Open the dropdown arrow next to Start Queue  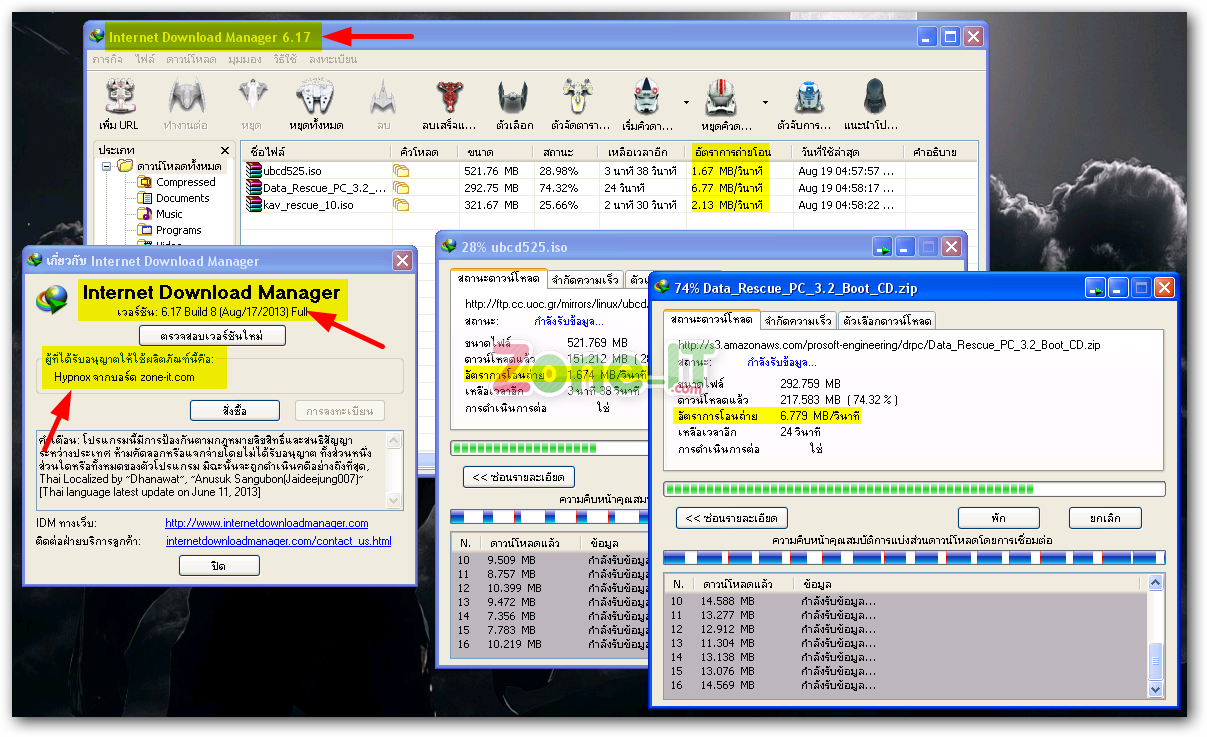686,102
